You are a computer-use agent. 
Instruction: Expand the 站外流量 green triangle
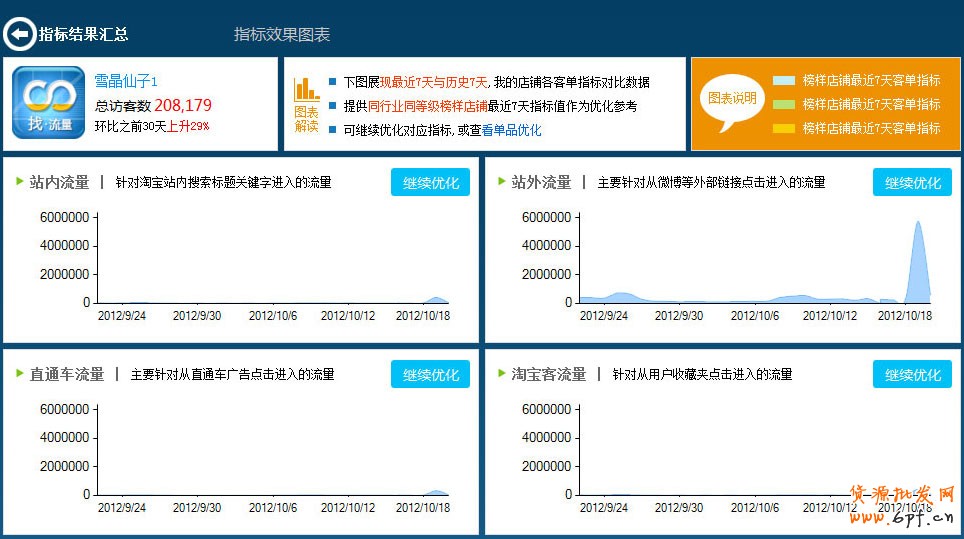(x=502, y=182)
